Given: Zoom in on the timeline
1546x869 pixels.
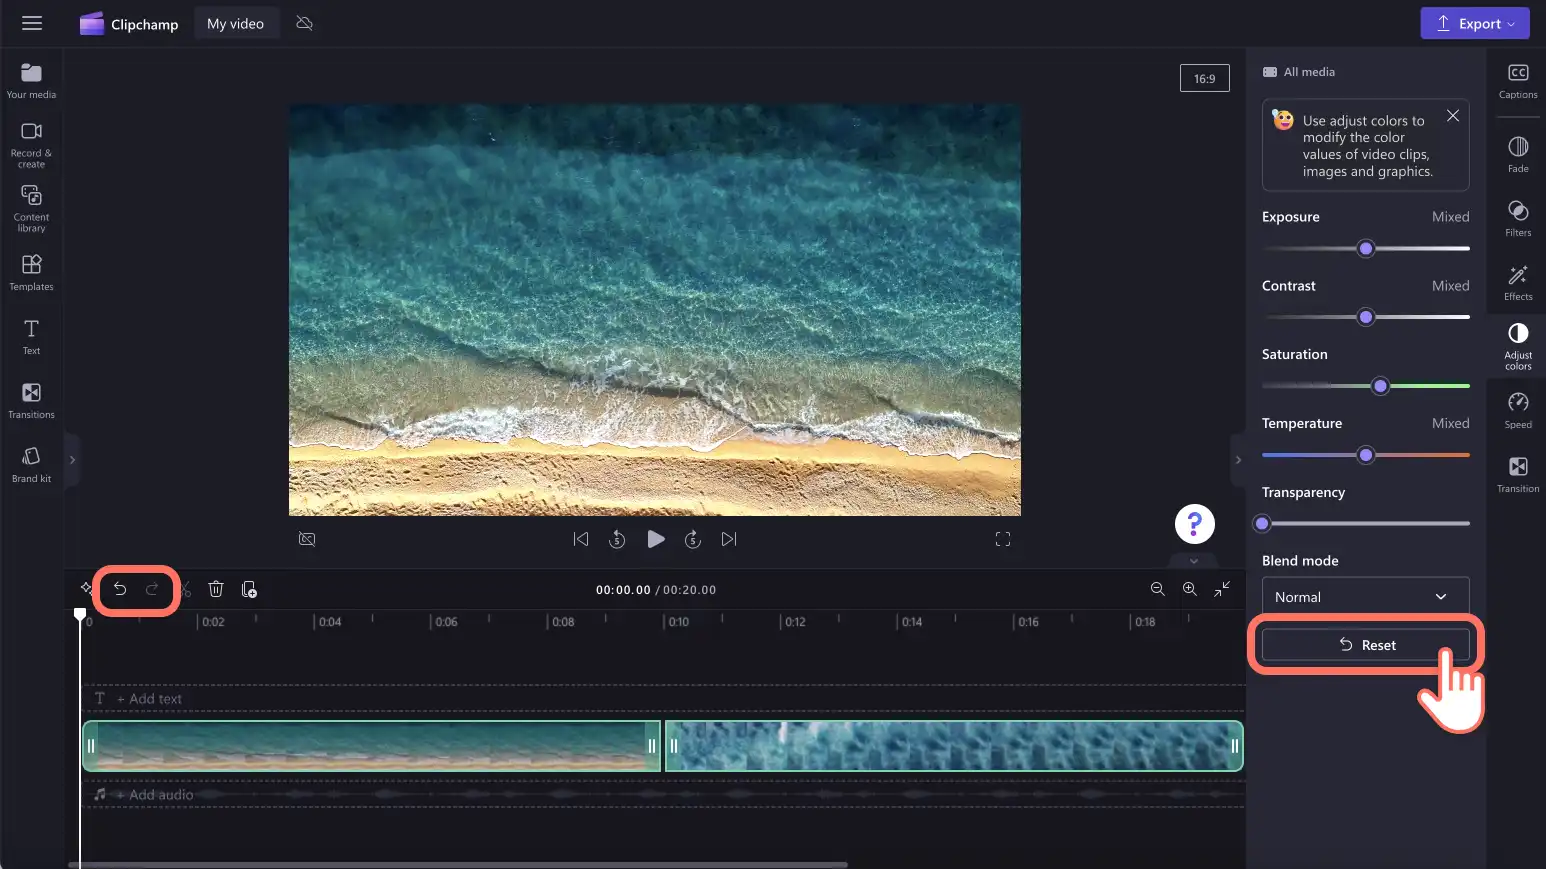Looking at the screenshot, I should pyautogui.click(x=1190, y=589).
